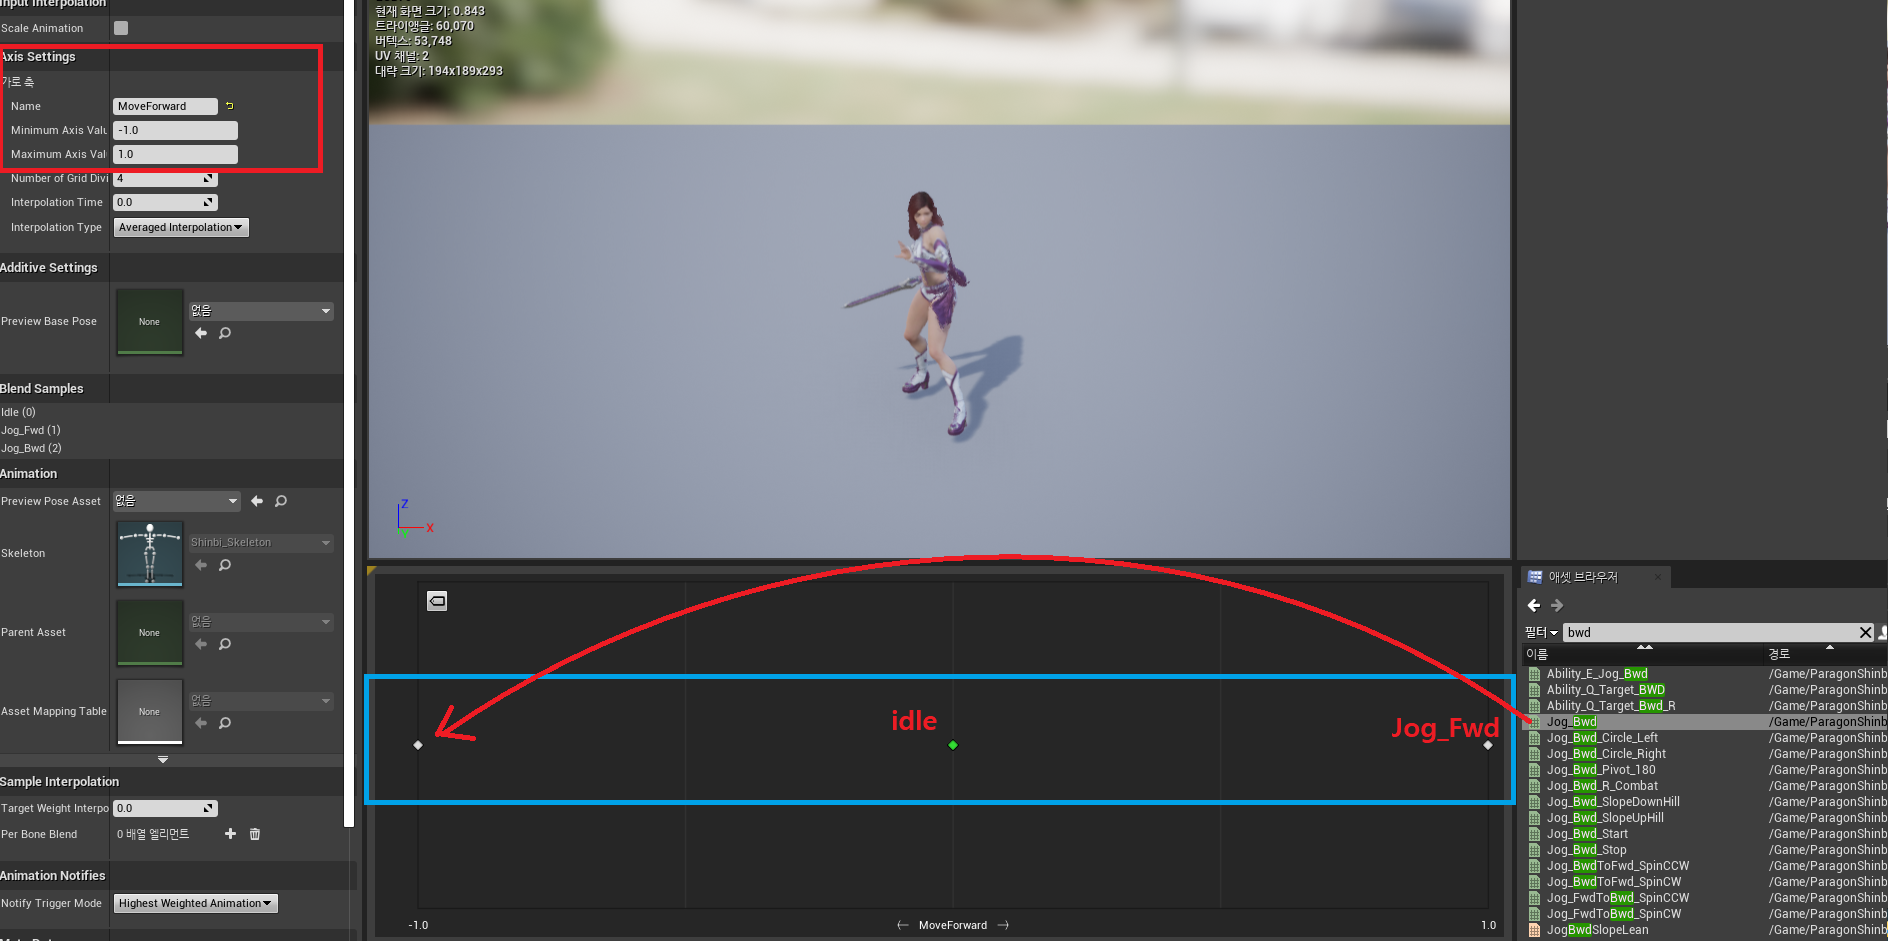Select Jog_Bwd_Circle_Left in the asset list
Viewport: 1888px width, 941px height.
tap(1602, 738)
